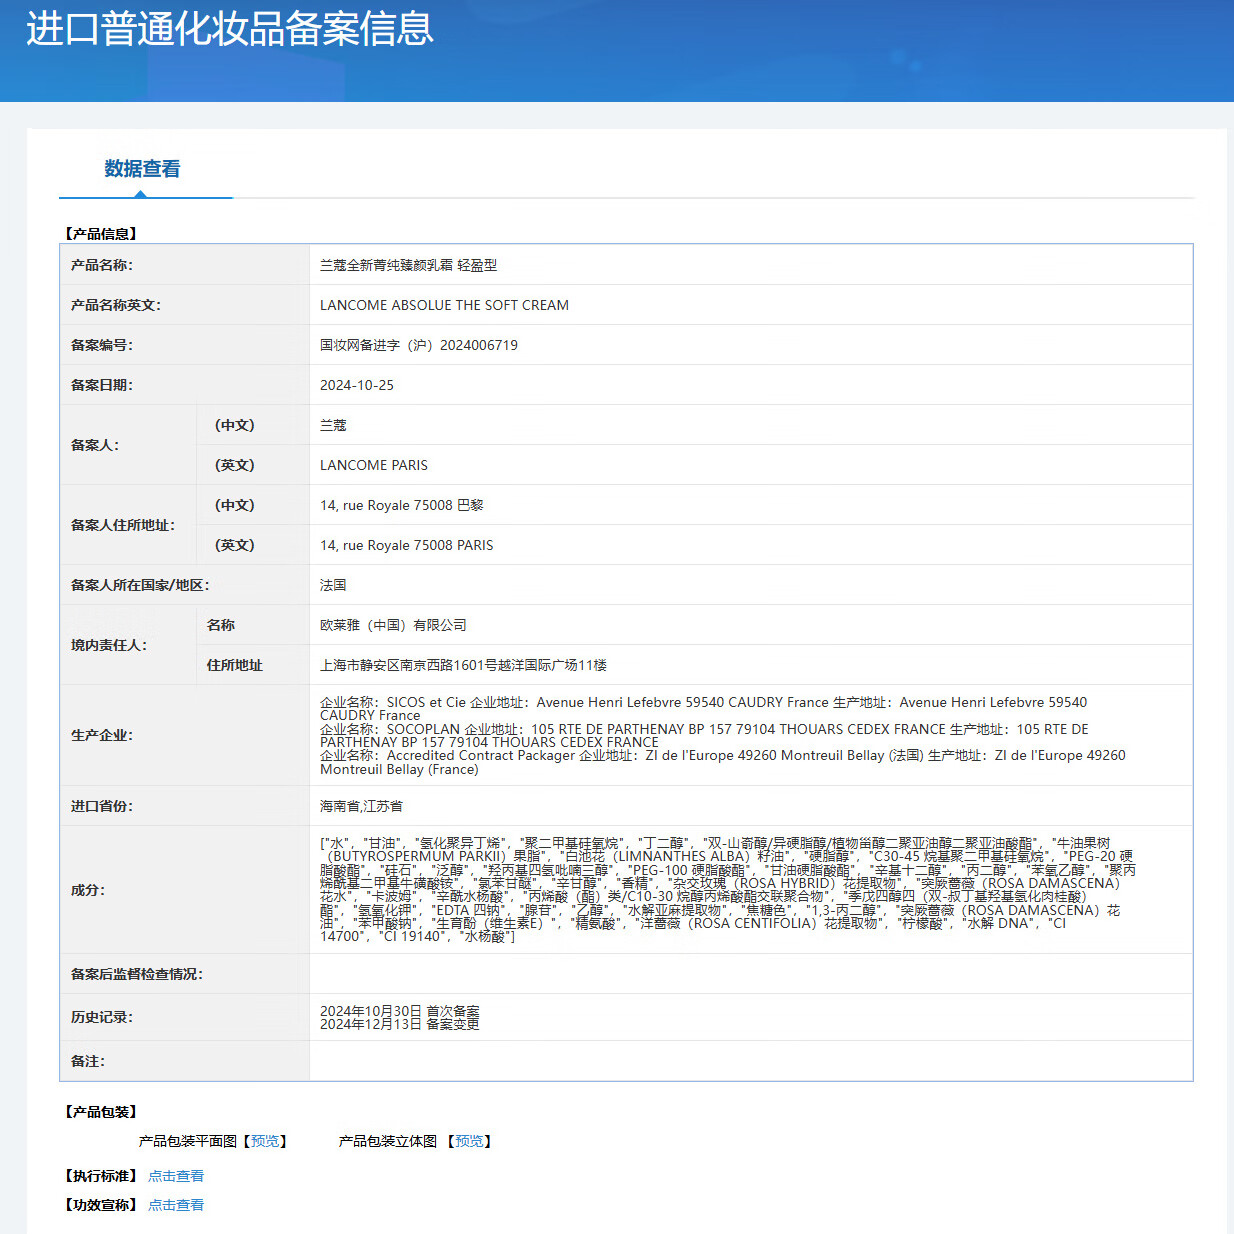The width and height of the screenshot is (1234, 1234).
Task: Click the product name 兰蔻全新菁纯臻颜乳霜 轻盈型
Action: tap(408, 265)
